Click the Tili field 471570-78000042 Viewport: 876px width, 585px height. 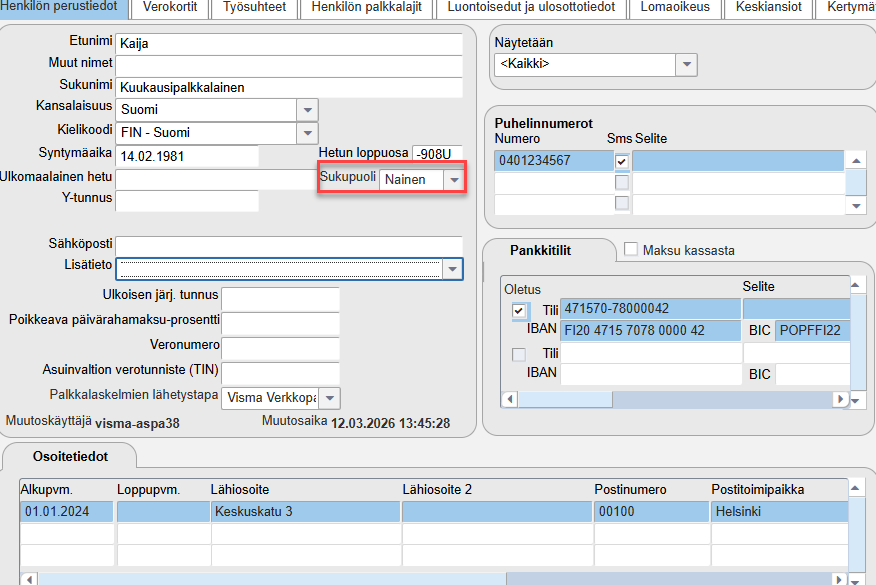(650, 309)
